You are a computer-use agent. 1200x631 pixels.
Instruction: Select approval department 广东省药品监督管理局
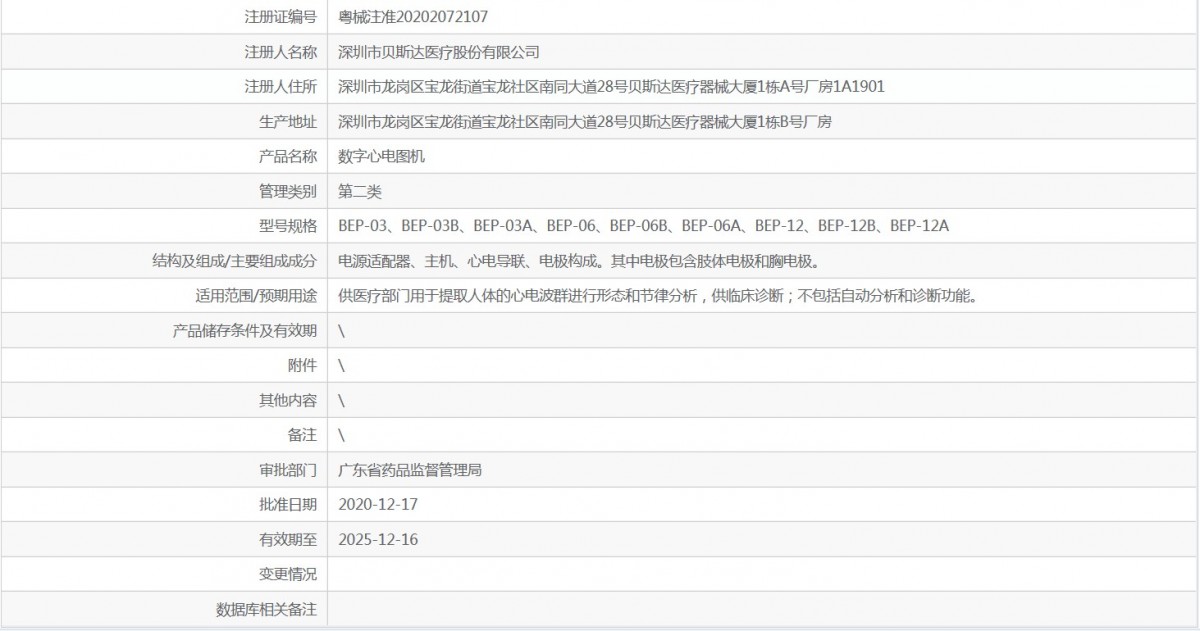click(411, 470)
